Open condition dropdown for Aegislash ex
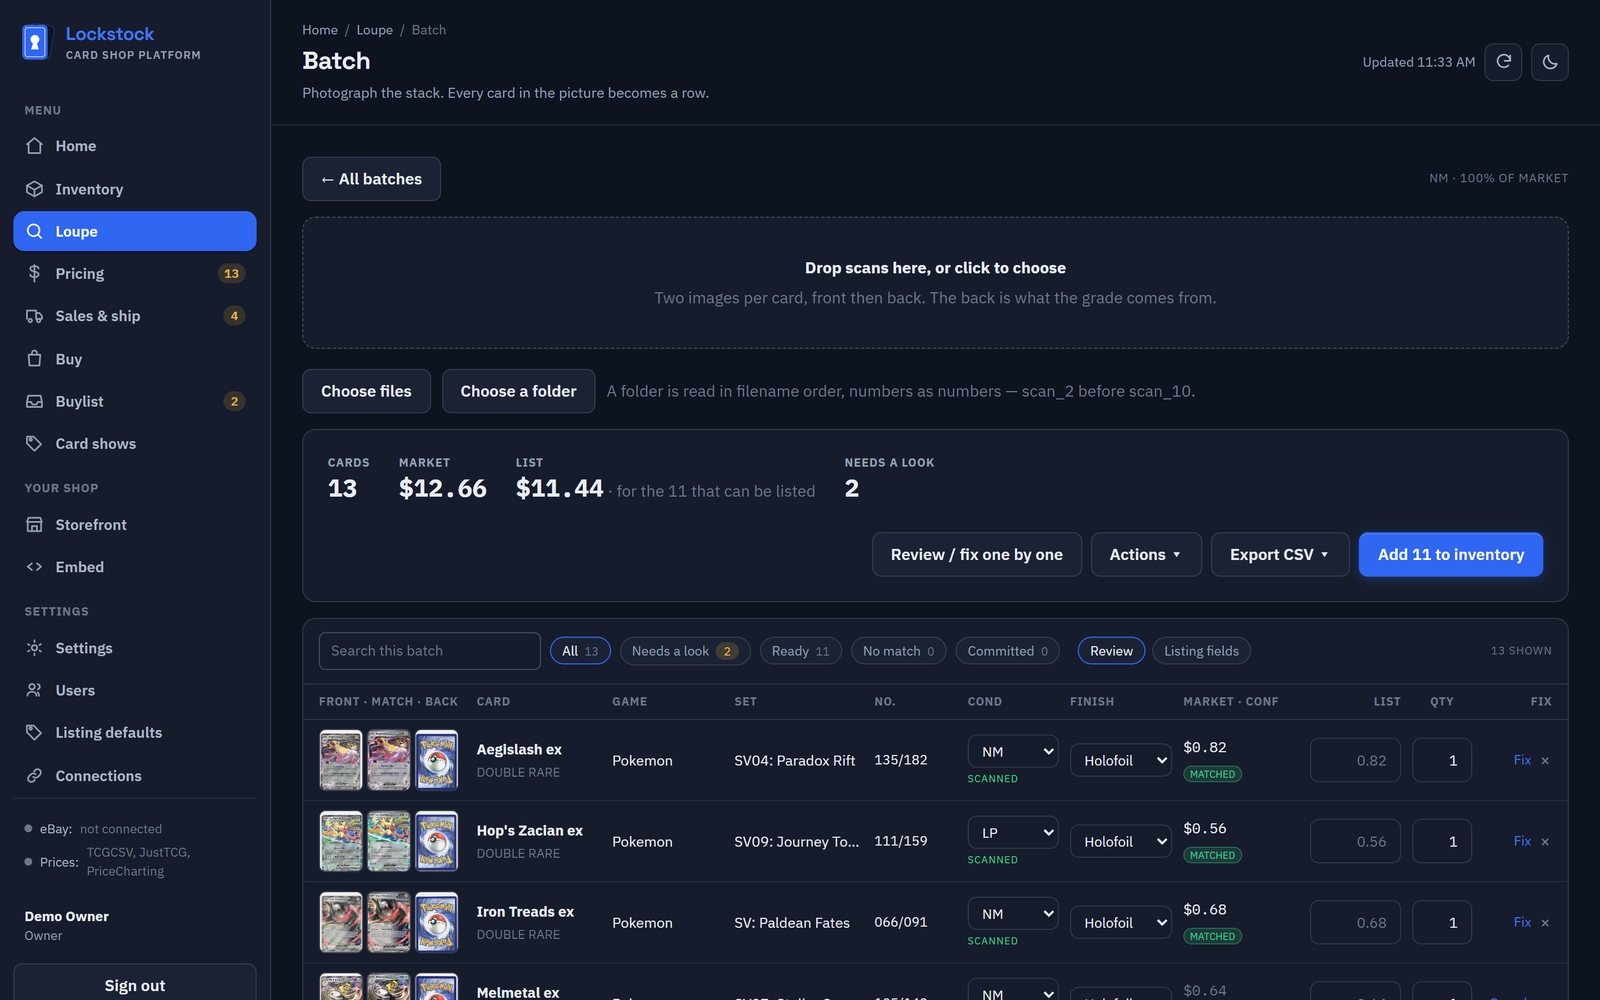Image resolution: width=1600 pixels, height=1000 pixels. pos(1013,751)
